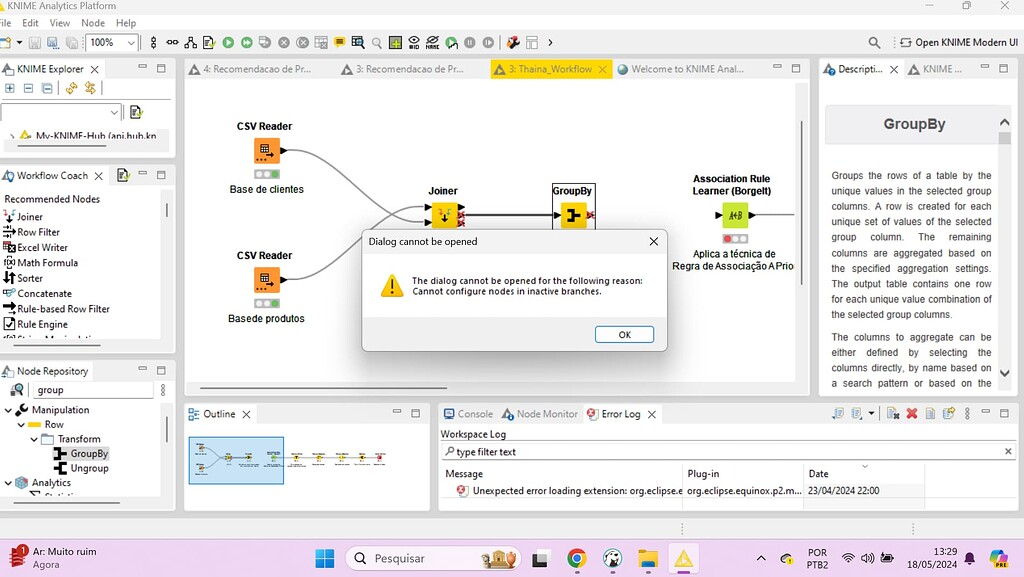Click the workflow canvas horizontal scrollbar
Screen dimensions: 1024x577
tap(323, 388)
